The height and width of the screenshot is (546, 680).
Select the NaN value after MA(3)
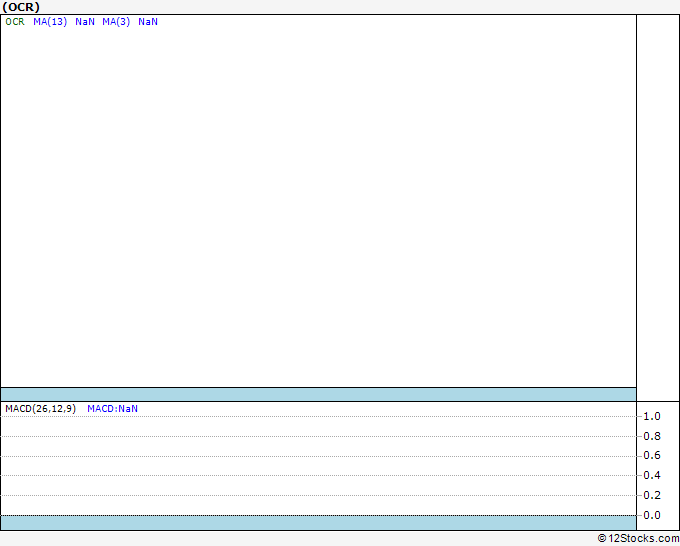pos(148,22)
